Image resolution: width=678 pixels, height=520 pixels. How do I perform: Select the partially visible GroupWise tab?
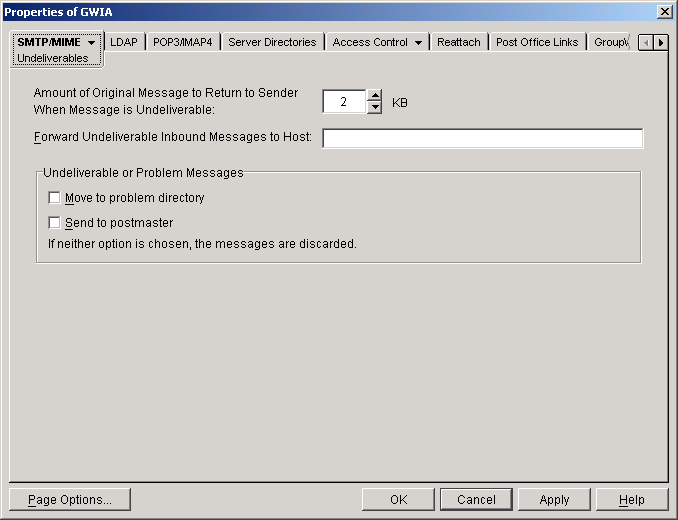pos(611,42)
